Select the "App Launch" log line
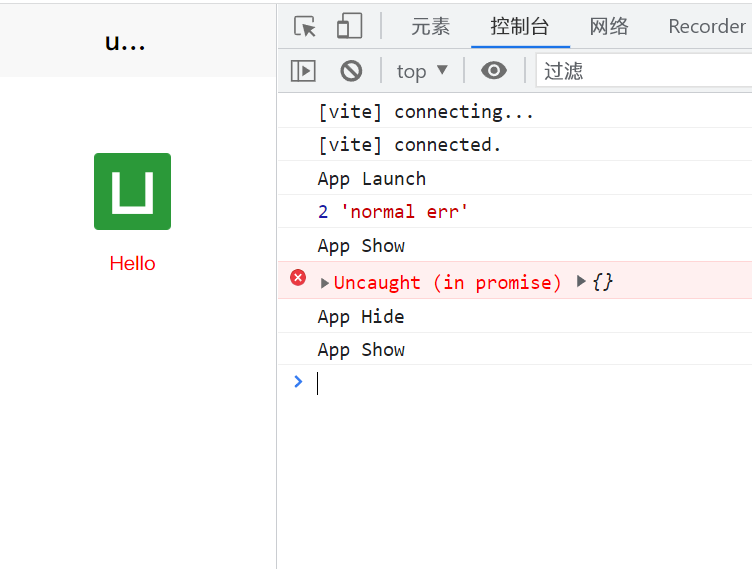The width and height of the screenshot is (752, 569). 515,178
